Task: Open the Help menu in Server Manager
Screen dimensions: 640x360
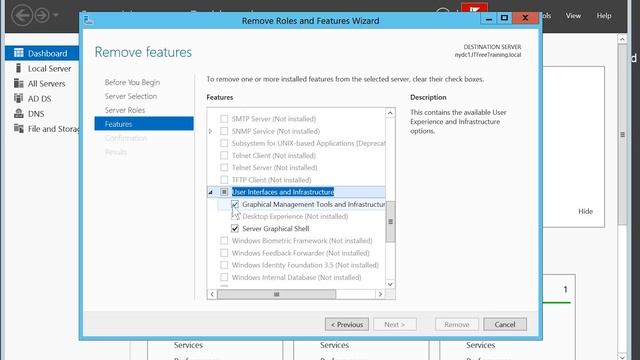Action: click(604, 16)
